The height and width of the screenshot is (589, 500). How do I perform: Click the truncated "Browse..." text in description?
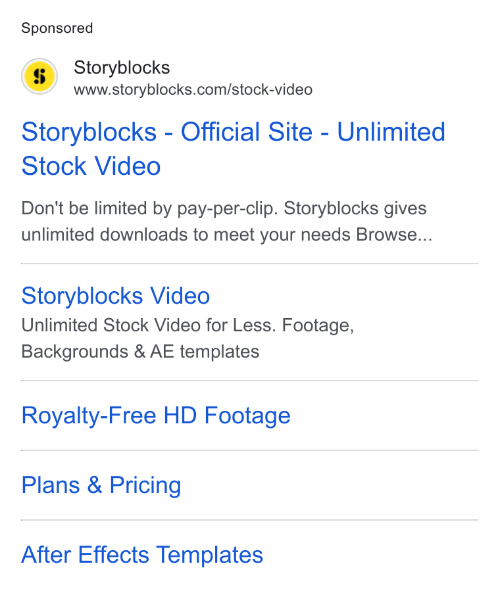pyautogui.click(x=394, y=235)
